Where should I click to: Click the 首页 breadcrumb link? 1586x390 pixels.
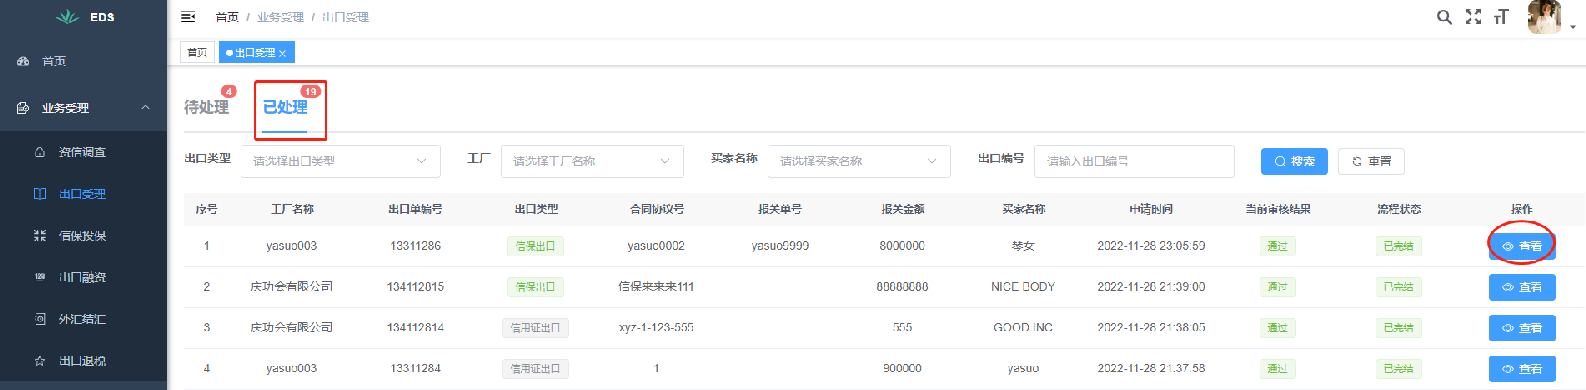(227, 17)
